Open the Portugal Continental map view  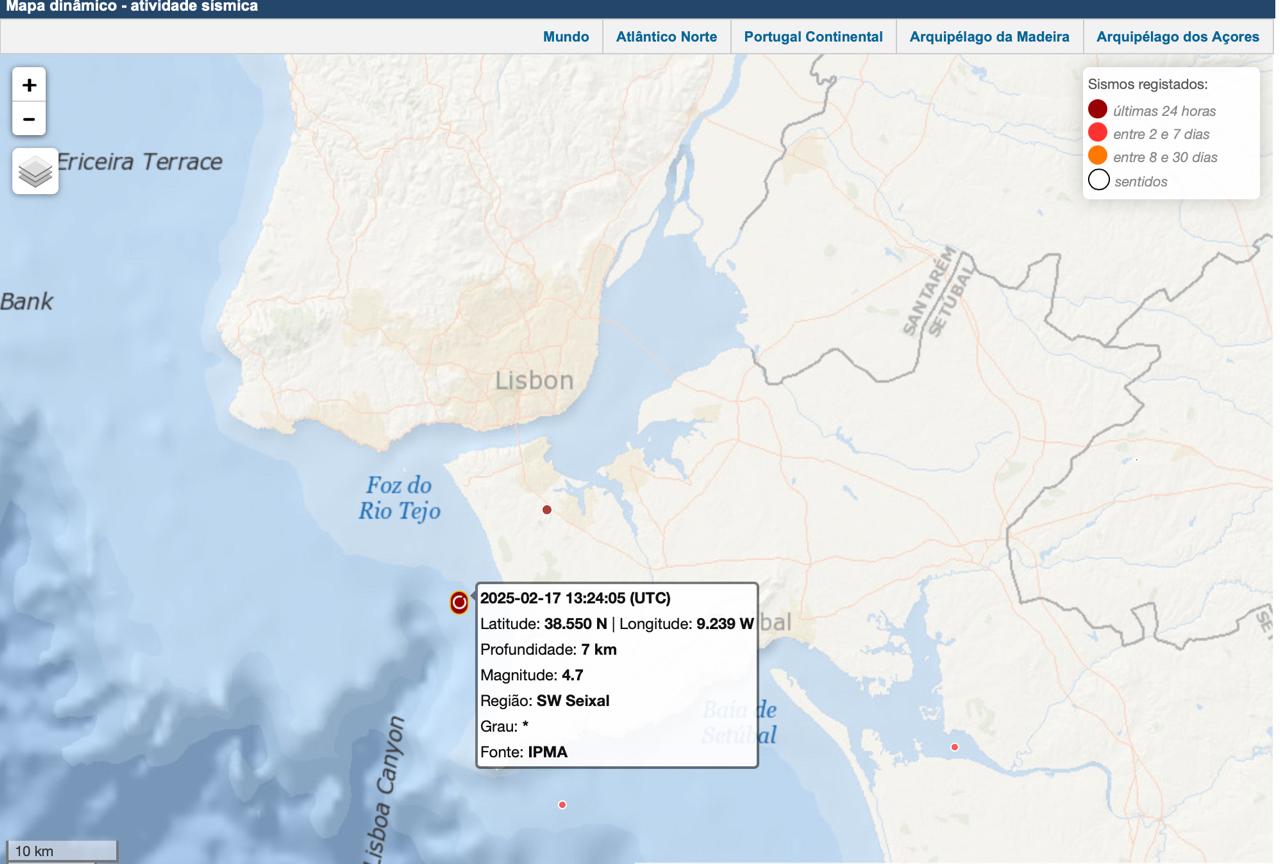point(813,36)
